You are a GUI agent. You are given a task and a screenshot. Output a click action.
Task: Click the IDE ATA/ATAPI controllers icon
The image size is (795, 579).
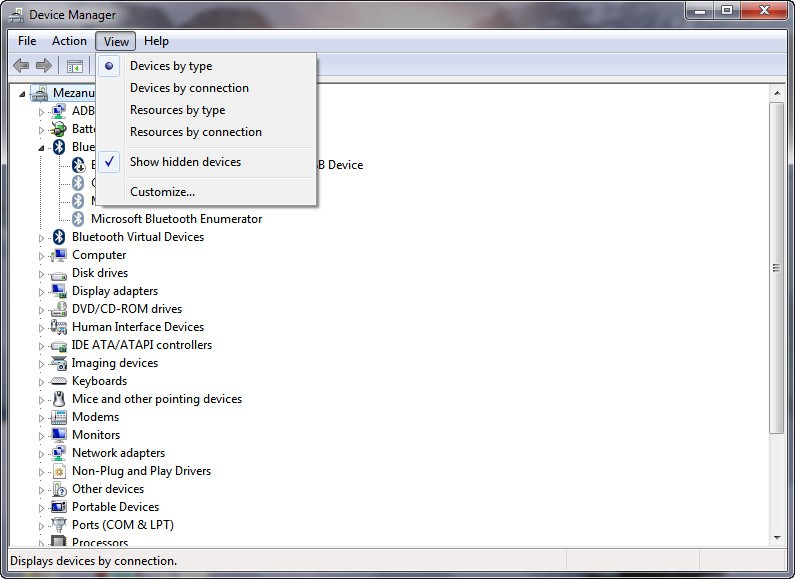[59, 346]
